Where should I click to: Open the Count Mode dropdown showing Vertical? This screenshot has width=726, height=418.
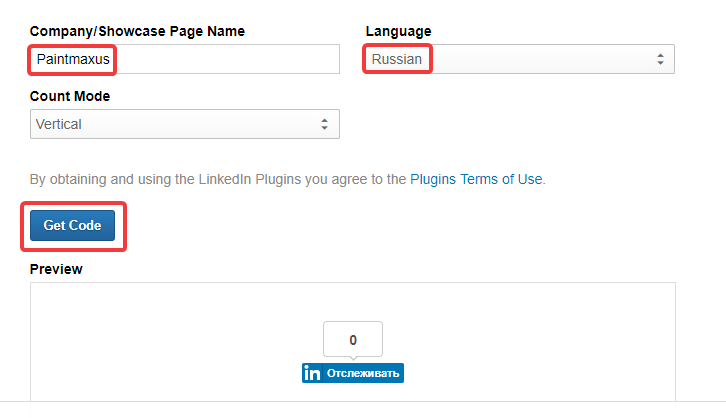pyautogui.click(x=185, y=124)
